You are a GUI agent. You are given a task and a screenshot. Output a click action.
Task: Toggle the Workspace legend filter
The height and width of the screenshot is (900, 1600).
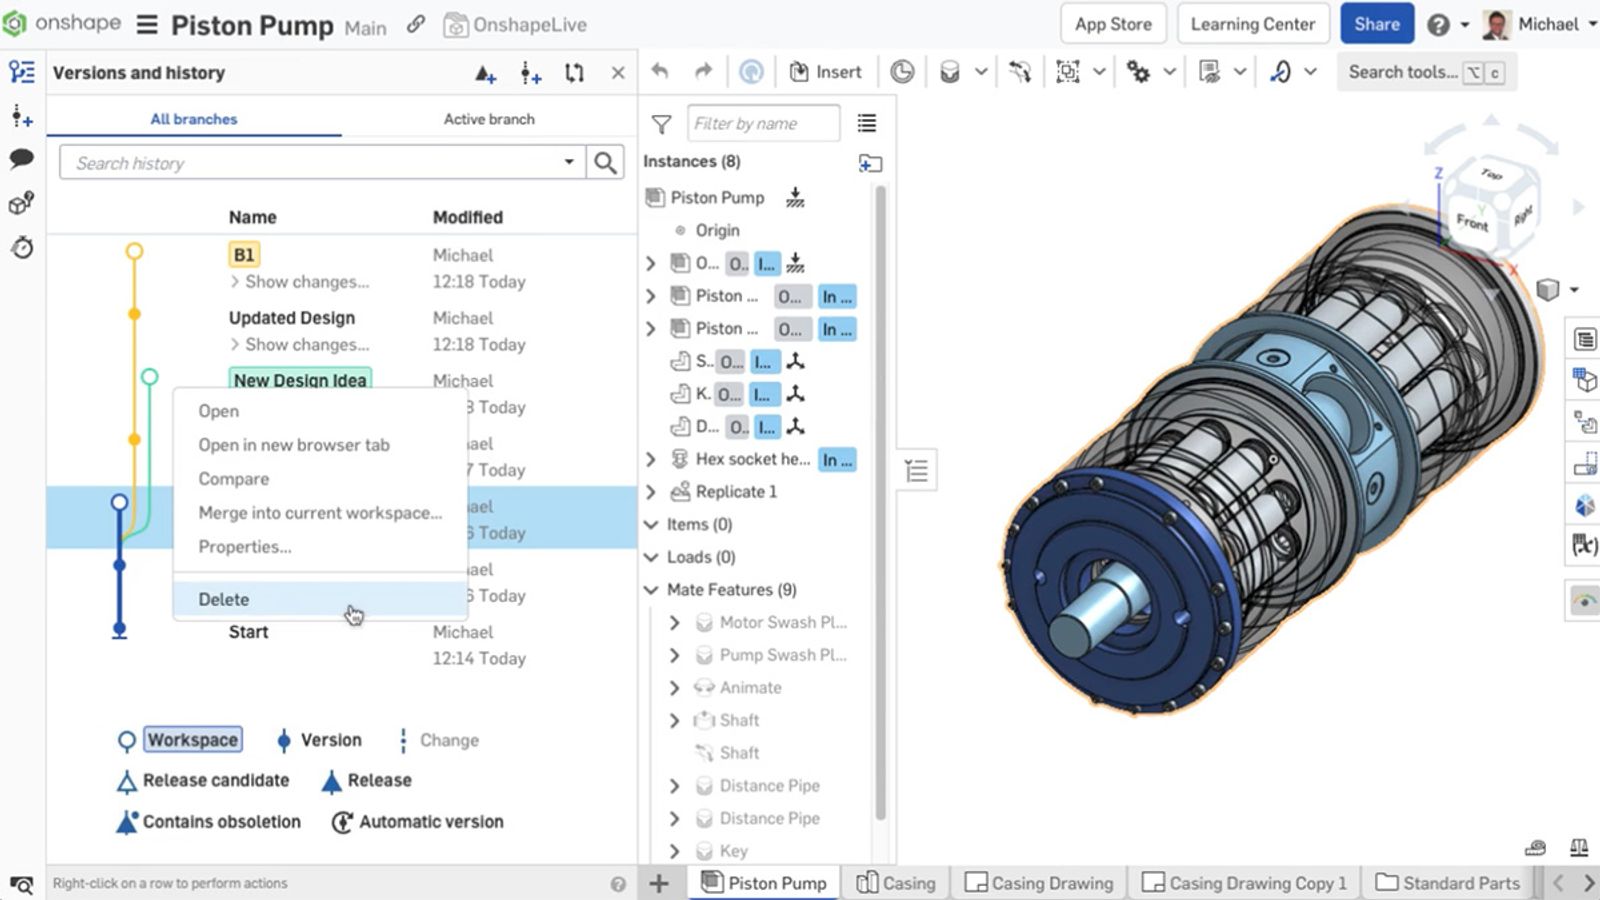[192, 740]
